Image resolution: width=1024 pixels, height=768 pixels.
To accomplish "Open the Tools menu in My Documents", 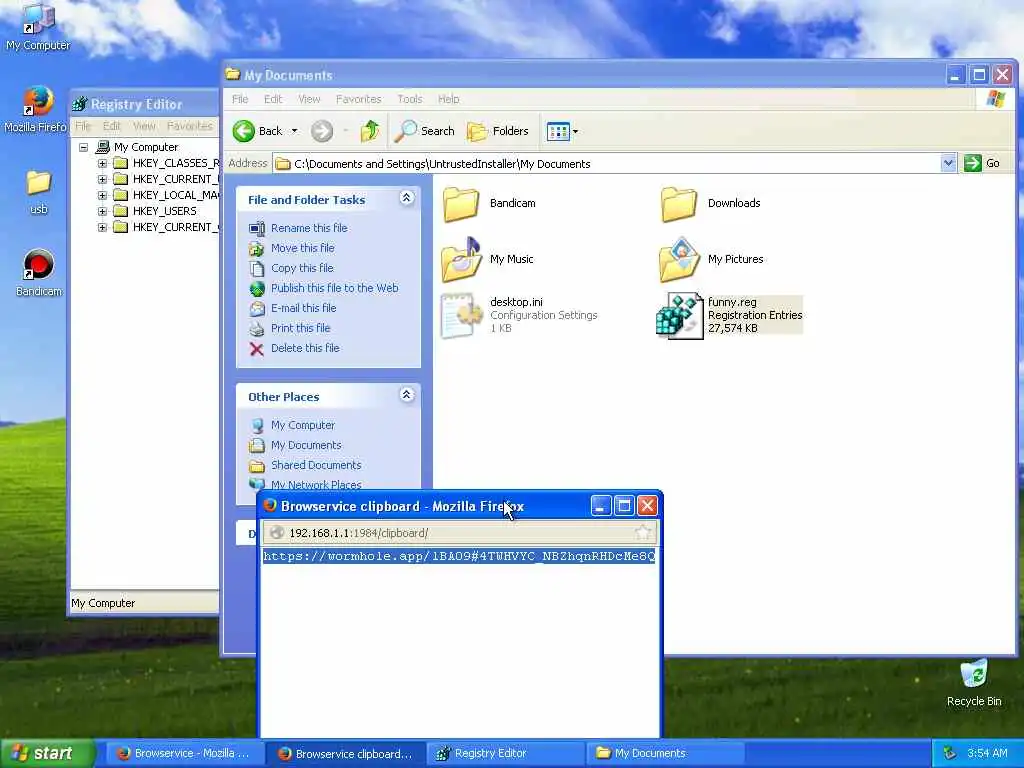I will (409, 99).
